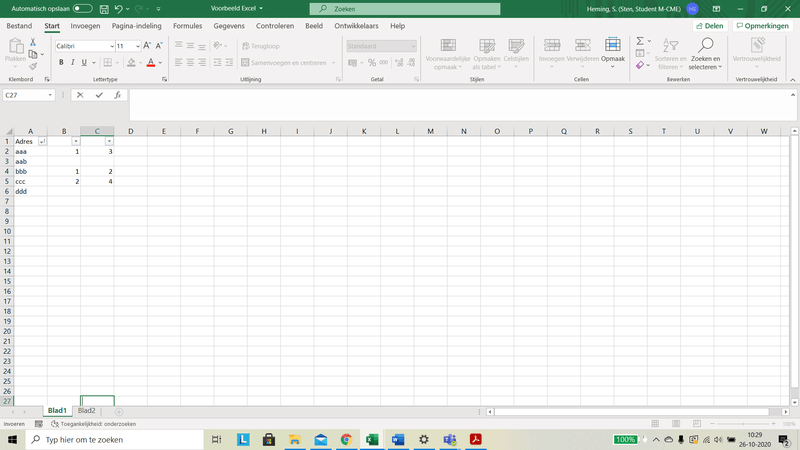The width and height of the screenshot is (800, 450).
Task: Open the Plakken paste icon
Action: point(15,46)
